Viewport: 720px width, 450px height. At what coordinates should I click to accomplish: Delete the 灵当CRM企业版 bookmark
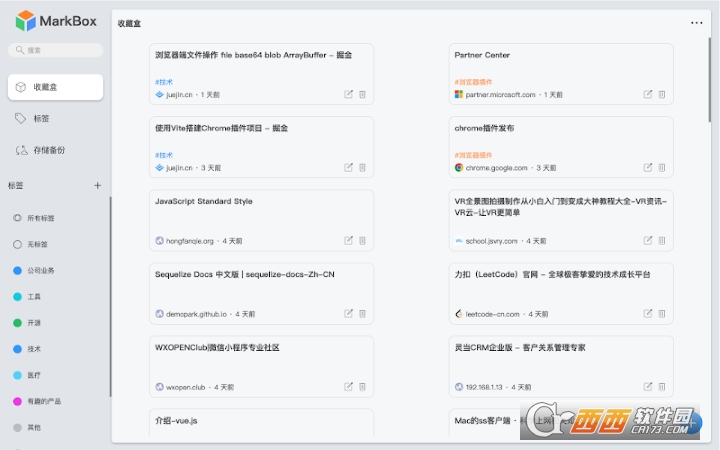point(662,386)
